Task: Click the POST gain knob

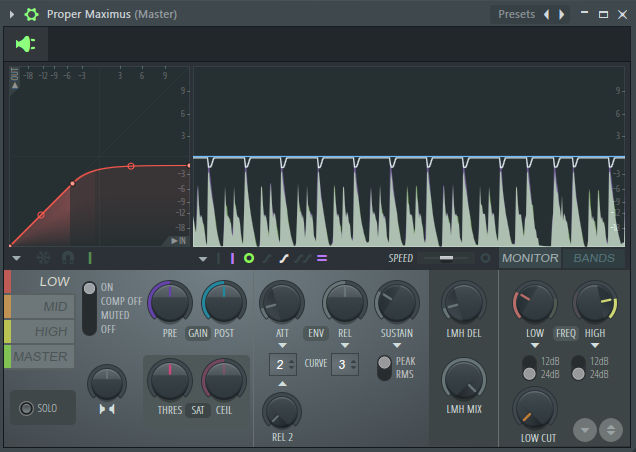Action: (x=223, y=302)
